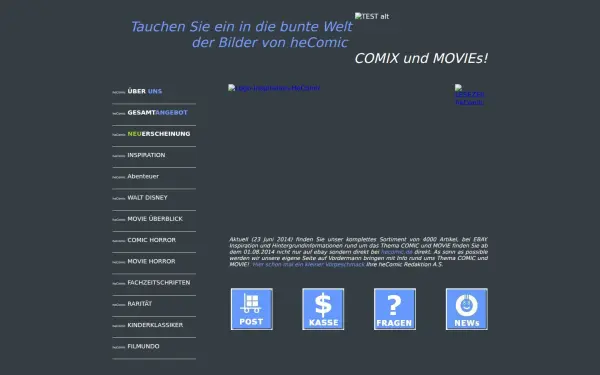The image size is (600, 375).
Task: Select COMIC HORROR category
Action: pyautogui.click(x=152, y=240)
